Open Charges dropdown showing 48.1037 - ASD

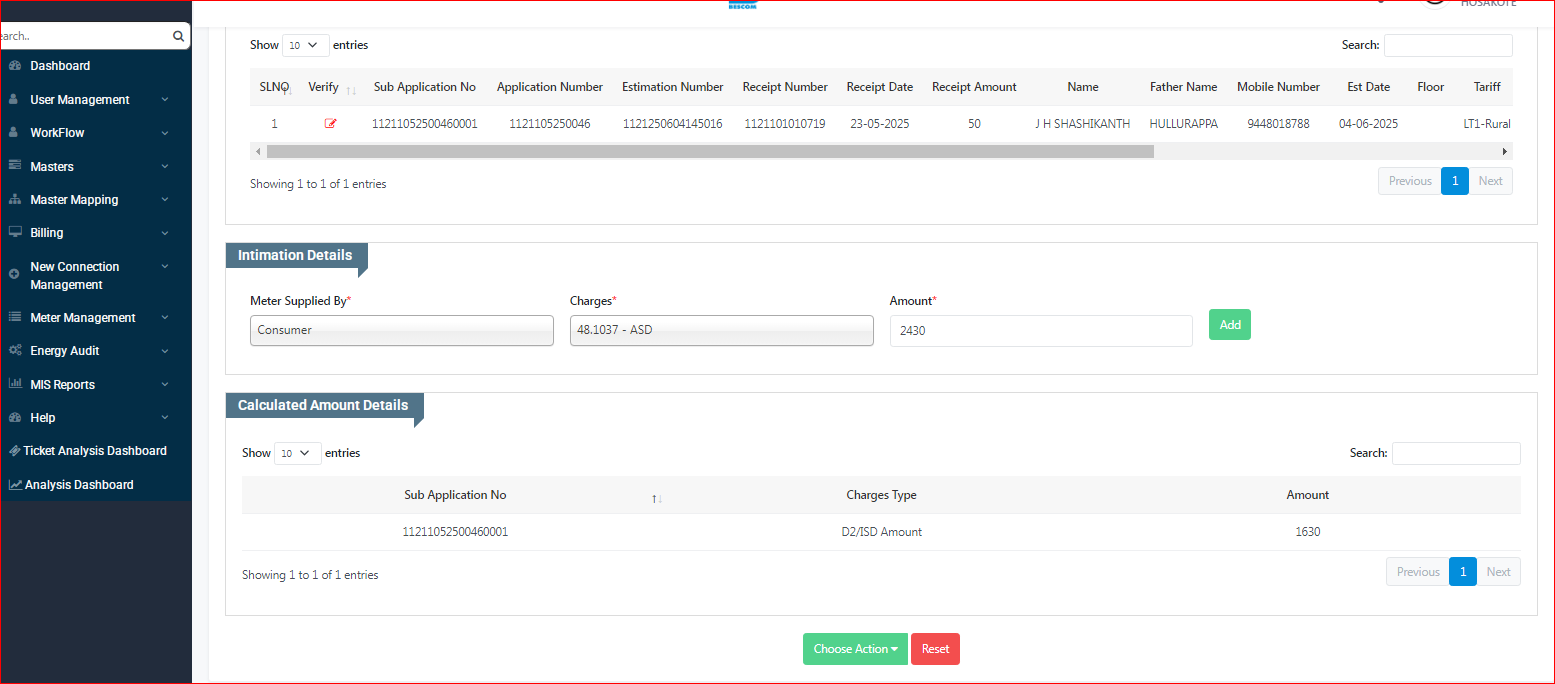[x=721, y=330]
